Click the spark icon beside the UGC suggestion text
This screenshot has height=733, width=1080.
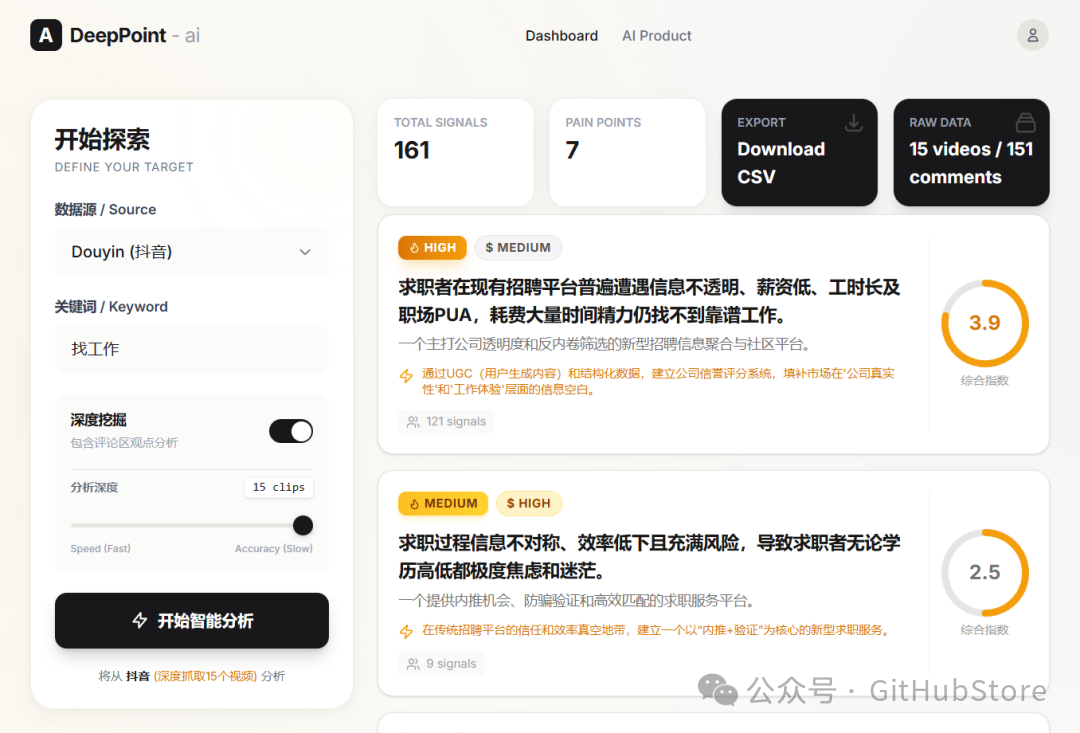point(404,377)
